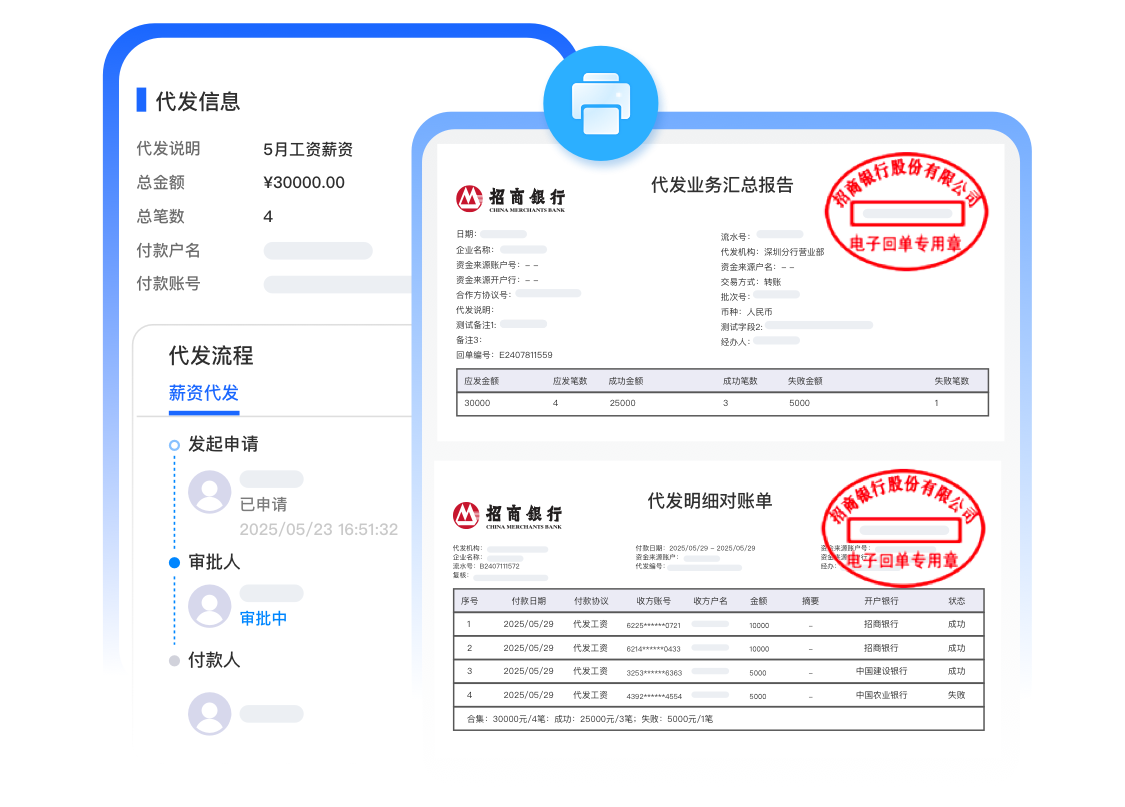The width and height of the screenshot is (1125, 807).
Task: Select the failed 中国农业银行 row
Action: coord(718,695)
